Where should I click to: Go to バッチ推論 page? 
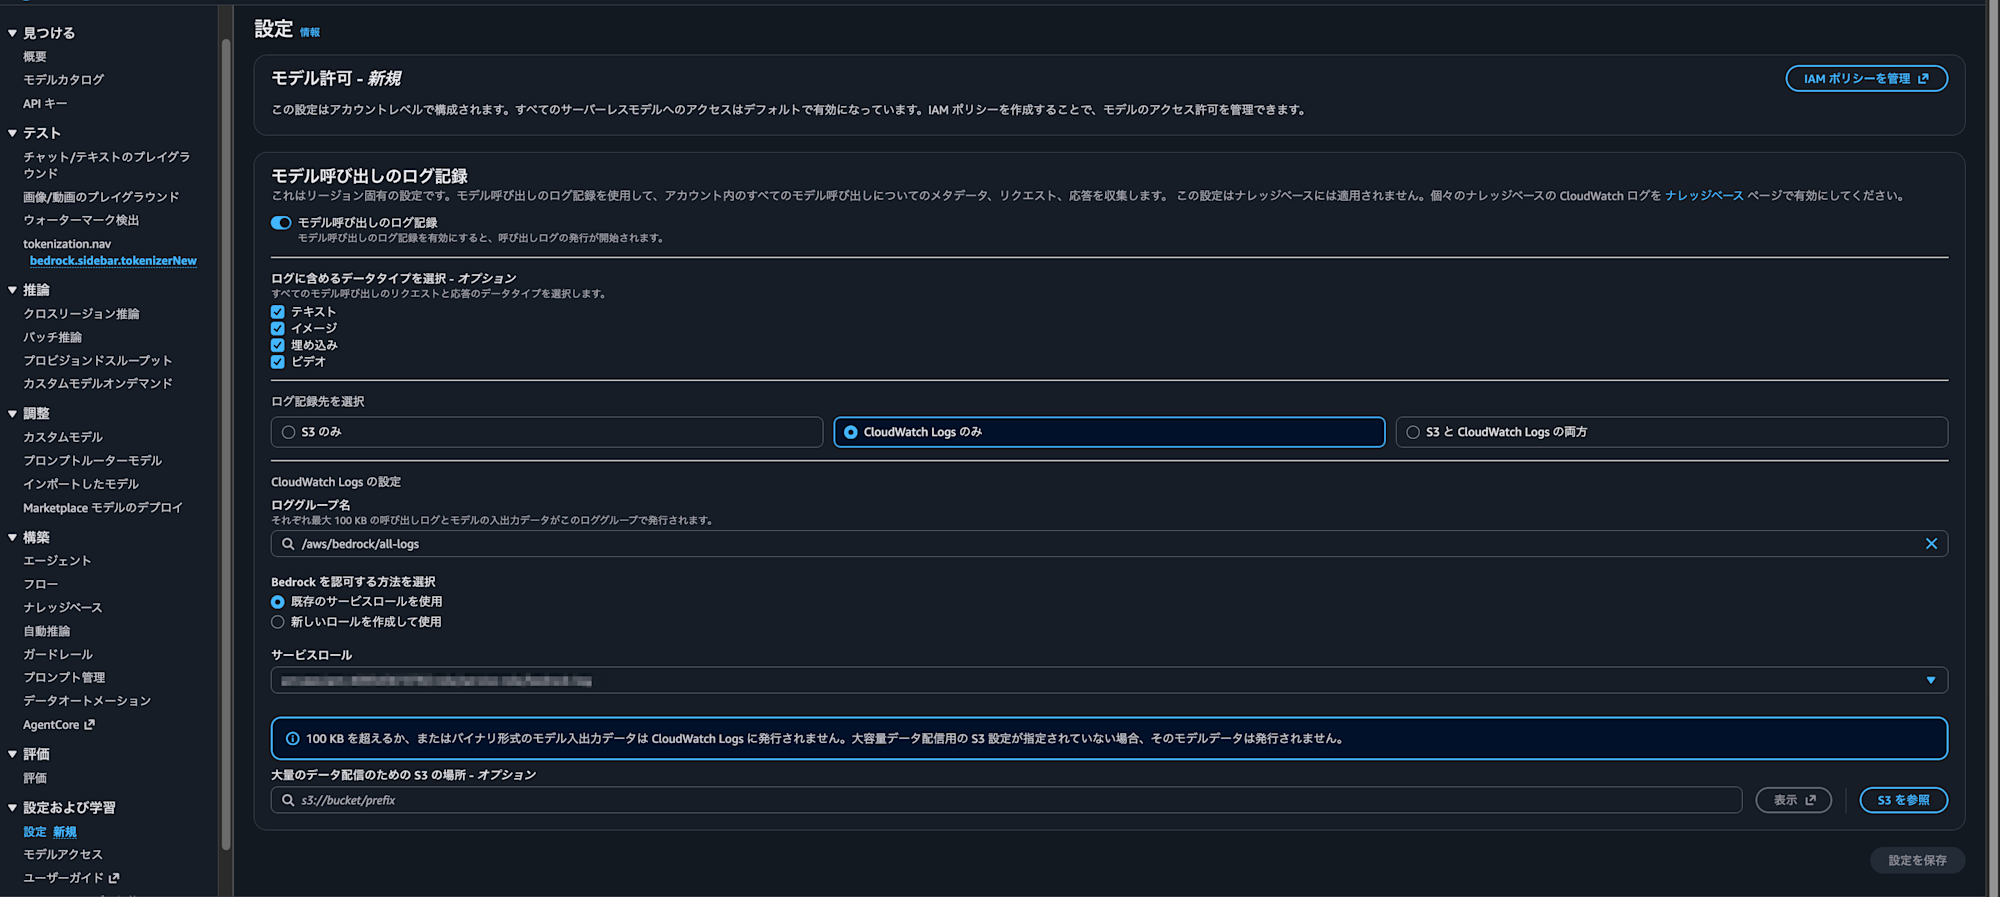pos(53,337)
